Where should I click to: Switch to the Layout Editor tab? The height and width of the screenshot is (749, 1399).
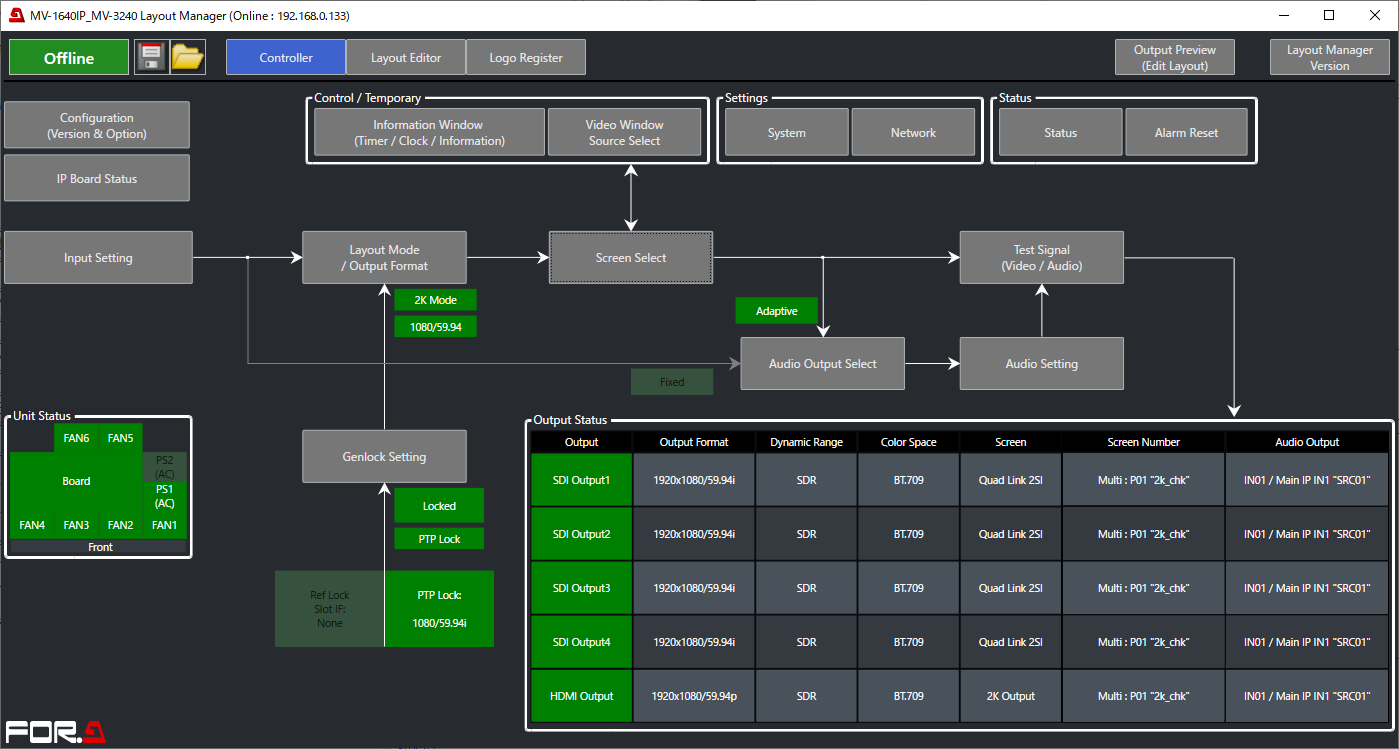pyautogui.click(x=405, y=58)
